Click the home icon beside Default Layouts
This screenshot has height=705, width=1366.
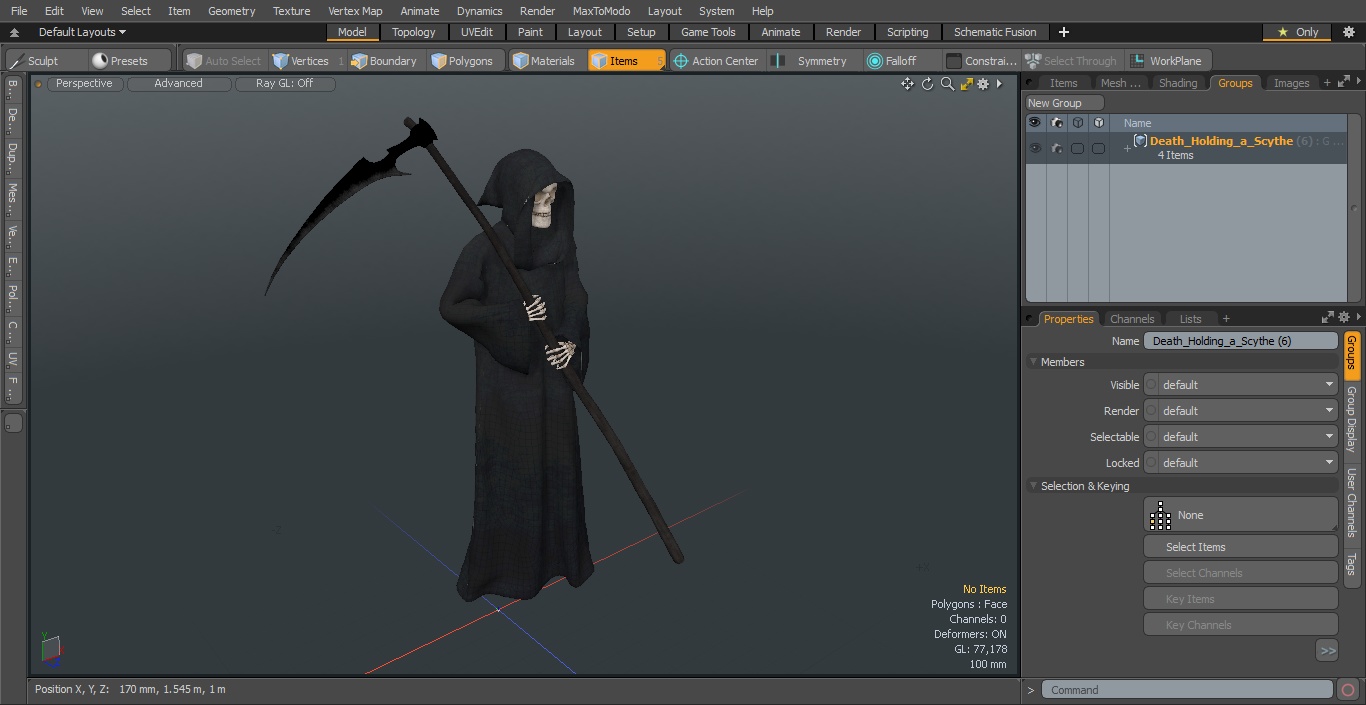click(x=14, y=32)
